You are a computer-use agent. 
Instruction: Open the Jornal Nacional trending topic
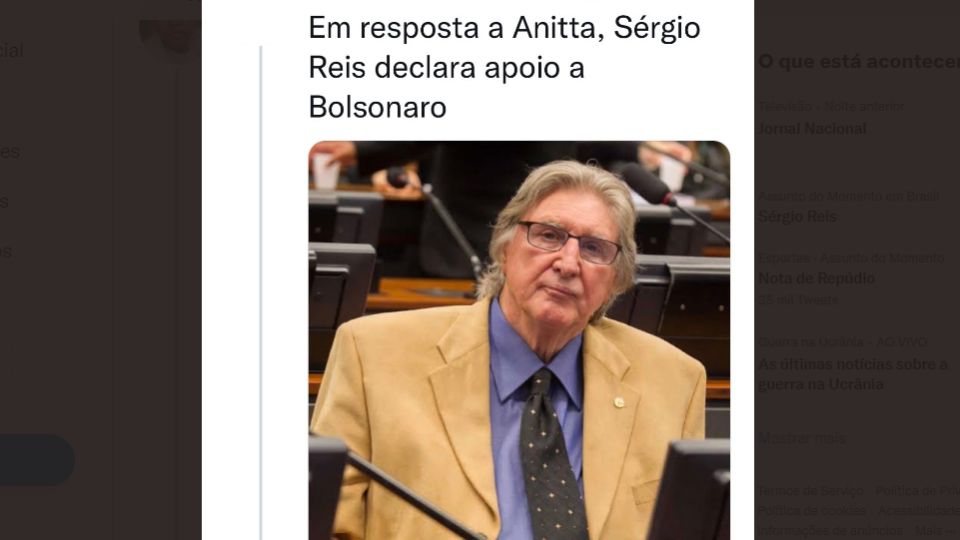(x=812, y=129)
